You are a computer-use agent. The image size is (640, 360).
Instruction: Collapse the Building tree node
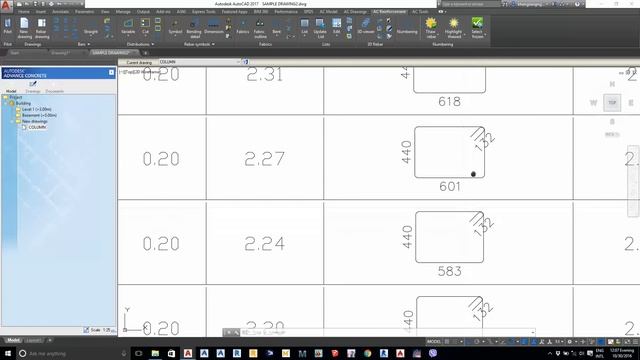click(6, 104)
